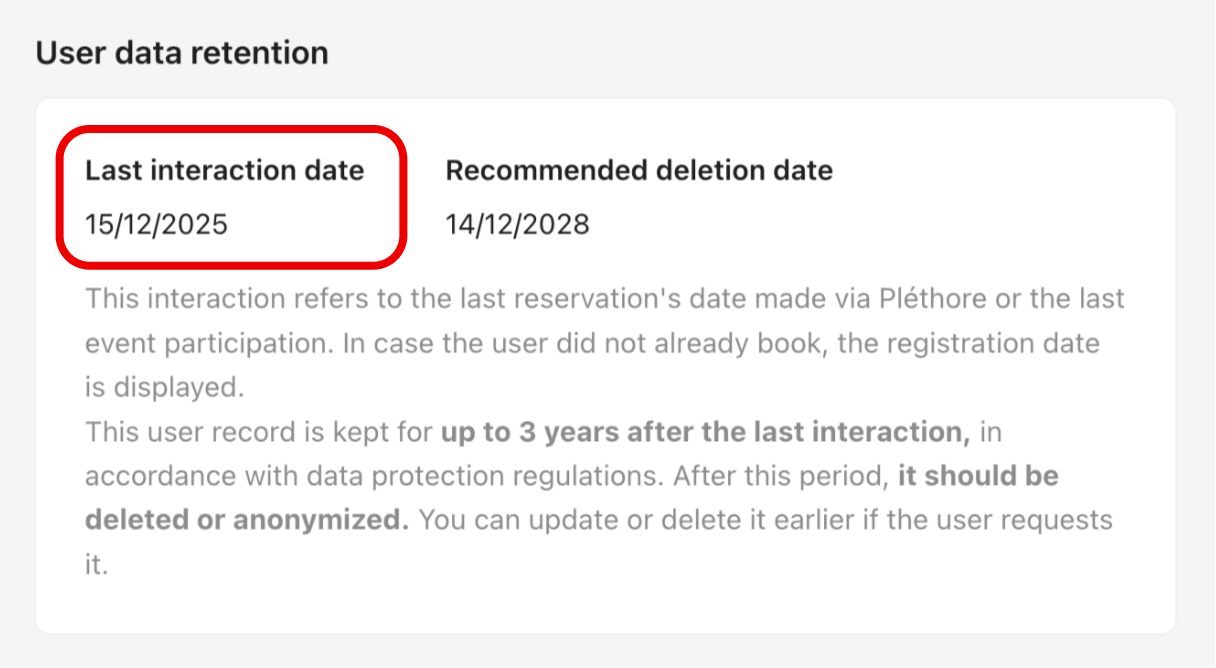1216x668 pixels.
Task: Click 'This user record is kept for' text
Action: [x=260, y=432]
